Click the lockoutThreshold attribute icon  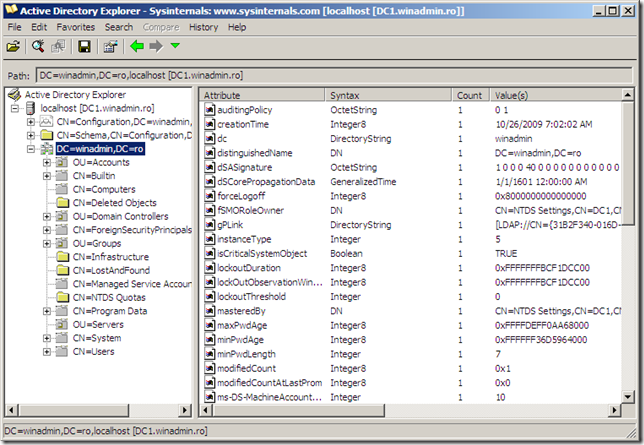coord(210,297)
